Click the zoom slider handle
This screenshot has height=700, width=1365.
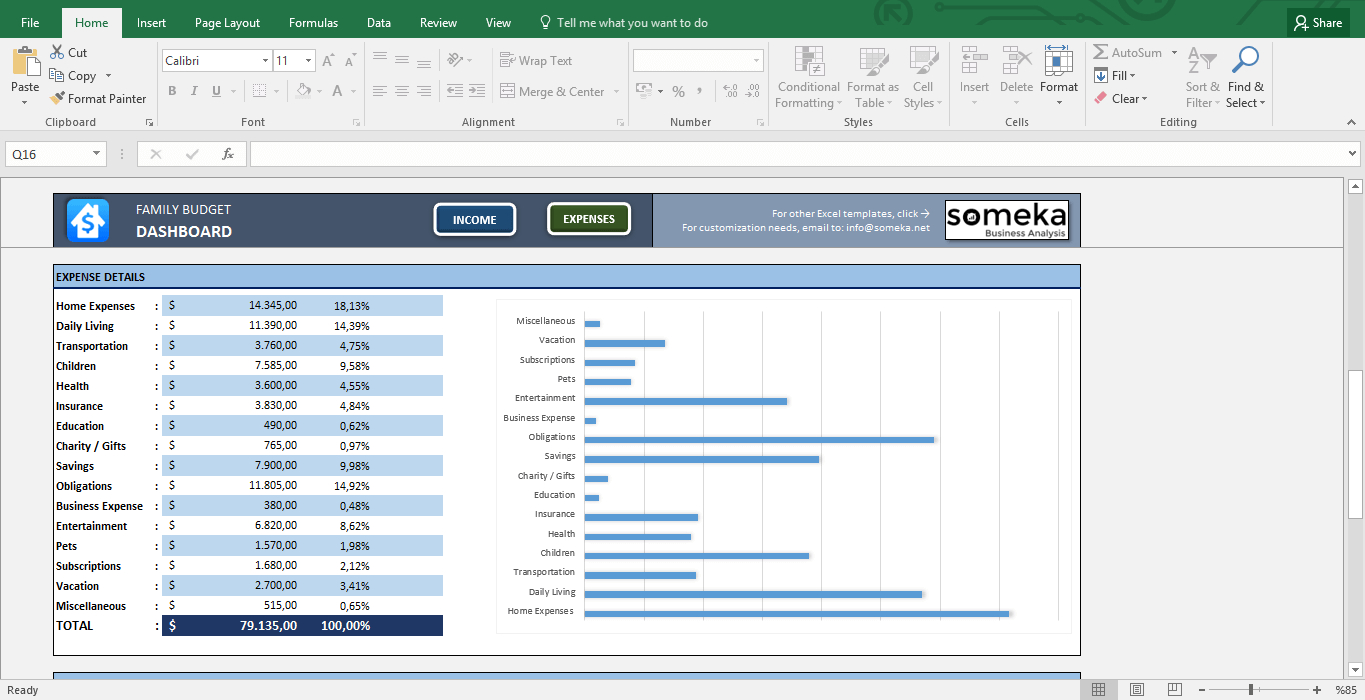pyautogui.click(x=1251, y=689)
